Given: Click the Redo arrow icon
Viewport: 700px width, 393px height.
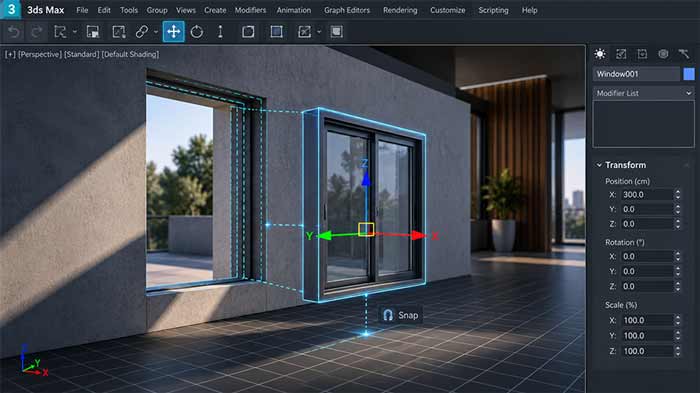Looking at the screenshot, I should (37, 32).
